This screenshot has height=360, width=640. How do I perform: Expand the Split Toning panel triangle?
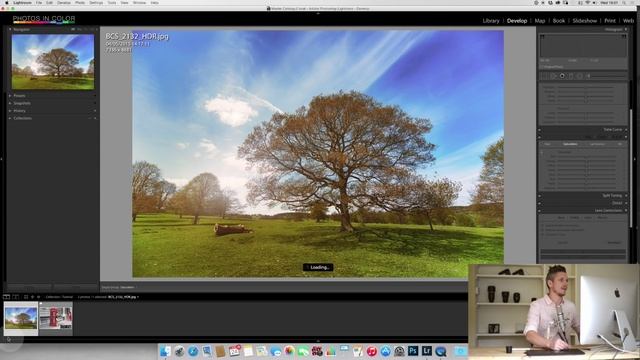click(626, 196)
